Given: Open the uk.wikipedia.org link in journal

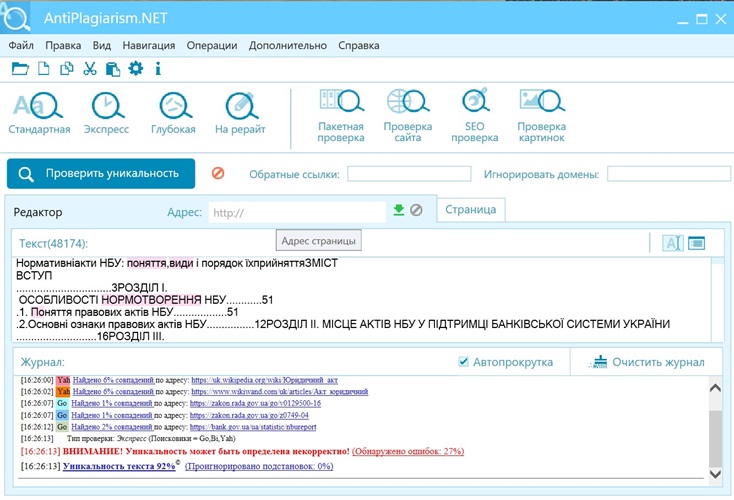Looking at the screenshot, I should (x=264, y=380).
